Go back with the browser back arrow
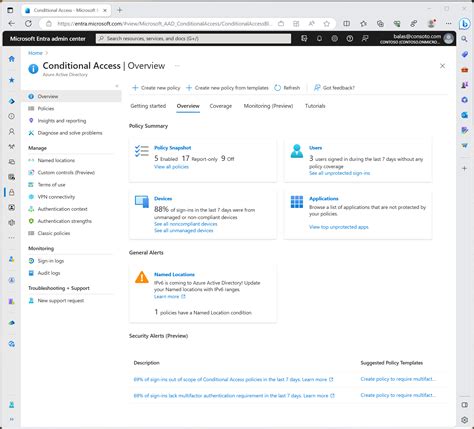This screenshot has height=429, width=474. coord(12,24)
